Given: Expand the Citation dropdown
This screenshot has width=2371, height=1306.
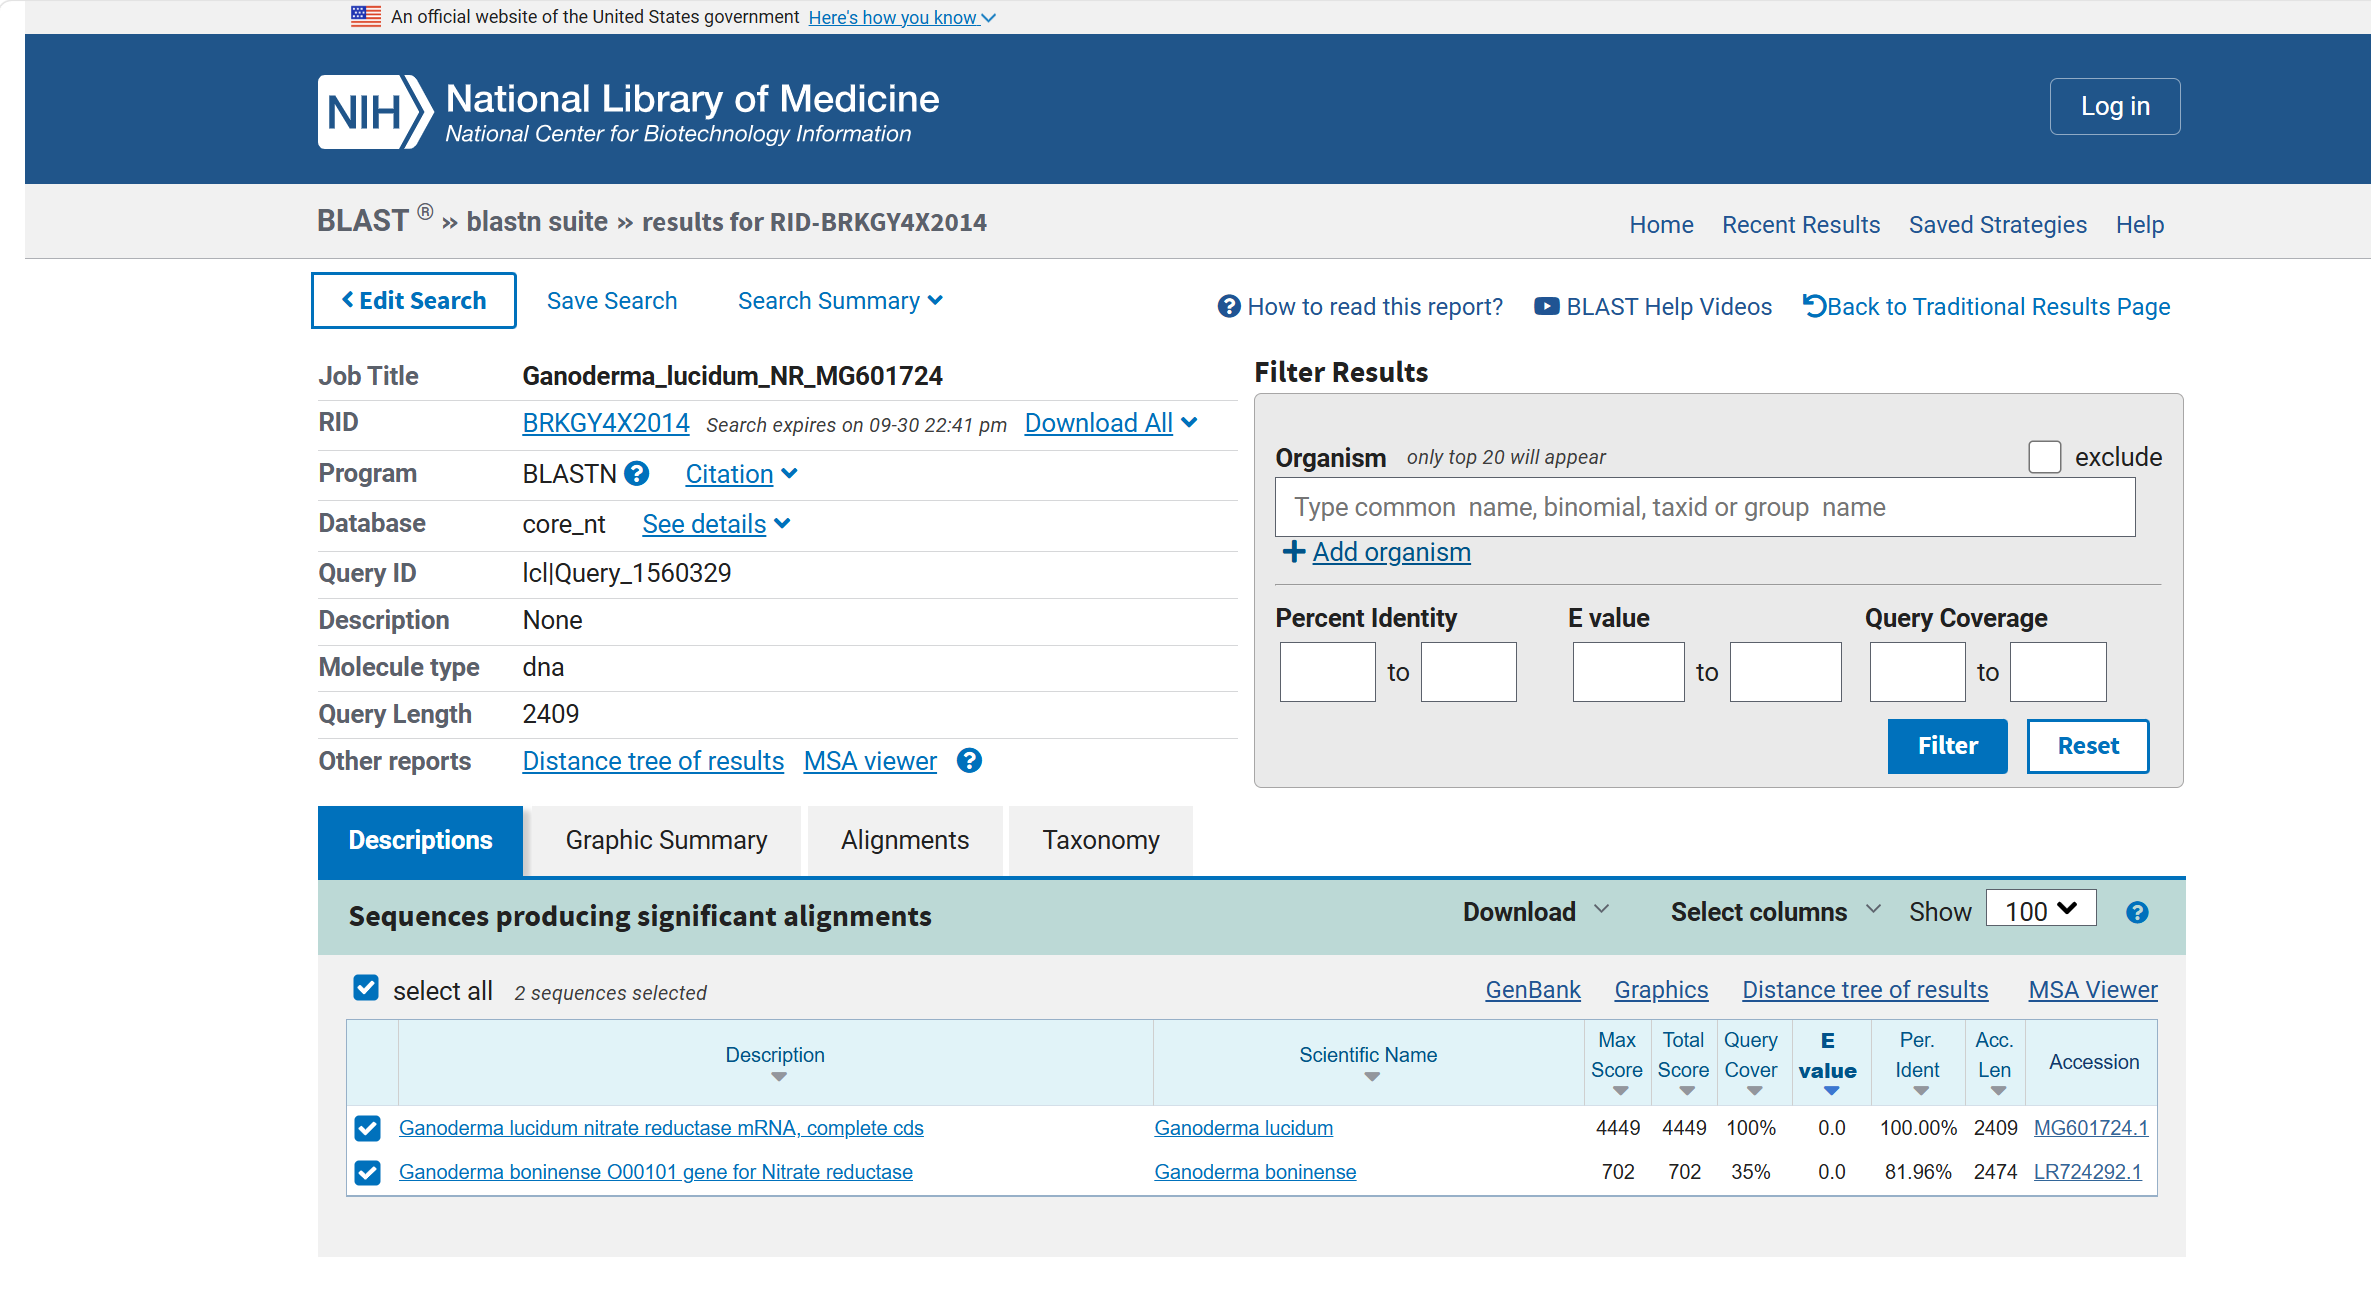Looking at the screenshot, I should [x=741, y=474].
